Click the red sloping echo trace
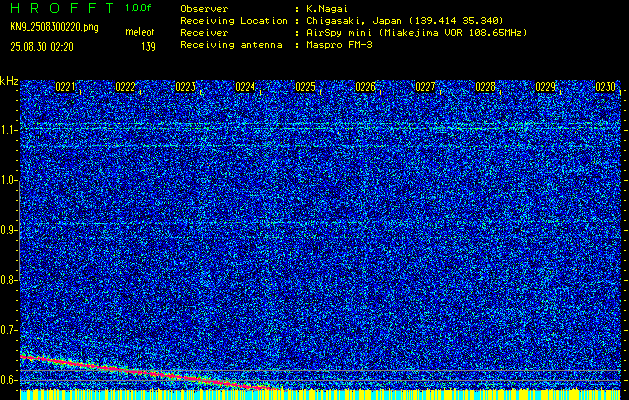 tap(148, 373)
